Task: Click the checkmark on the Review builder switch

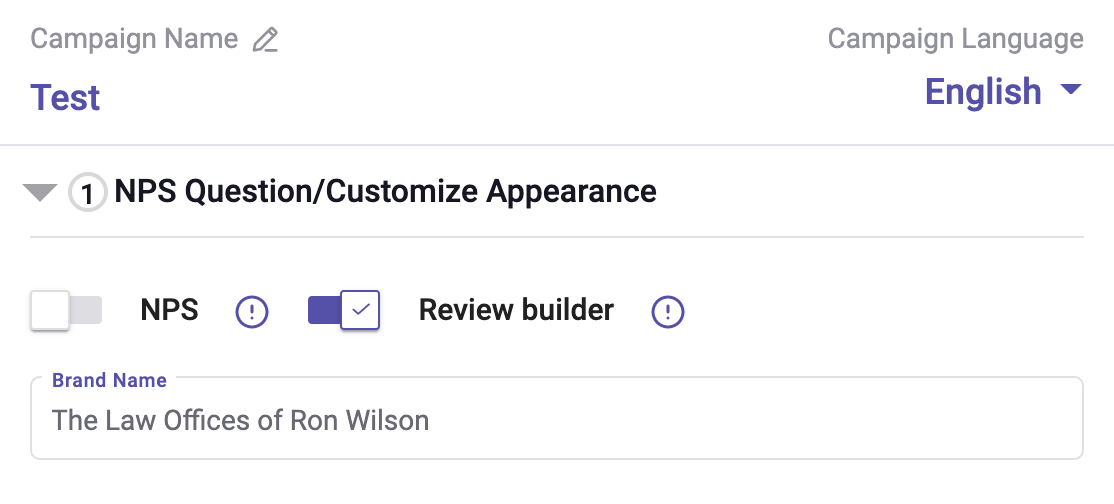Action: click(x=361, y=310)
